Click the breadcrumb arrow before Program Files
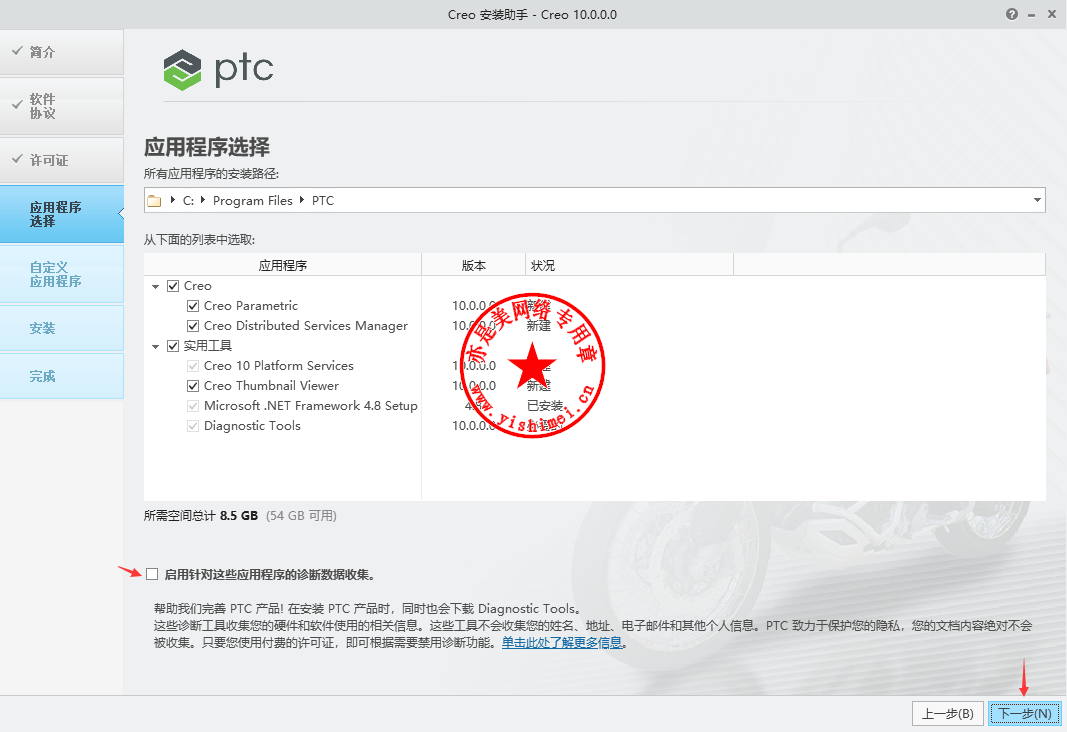Viewport: 1067px width, 732px height. (203, 200)
